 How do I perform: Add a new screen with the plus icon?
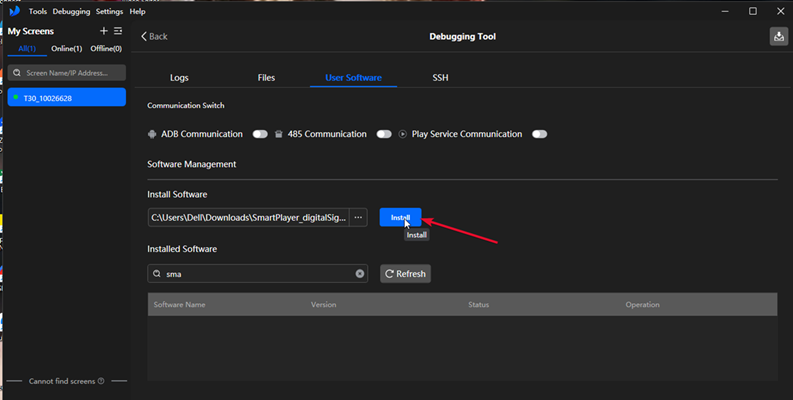(x=104, y=31)
